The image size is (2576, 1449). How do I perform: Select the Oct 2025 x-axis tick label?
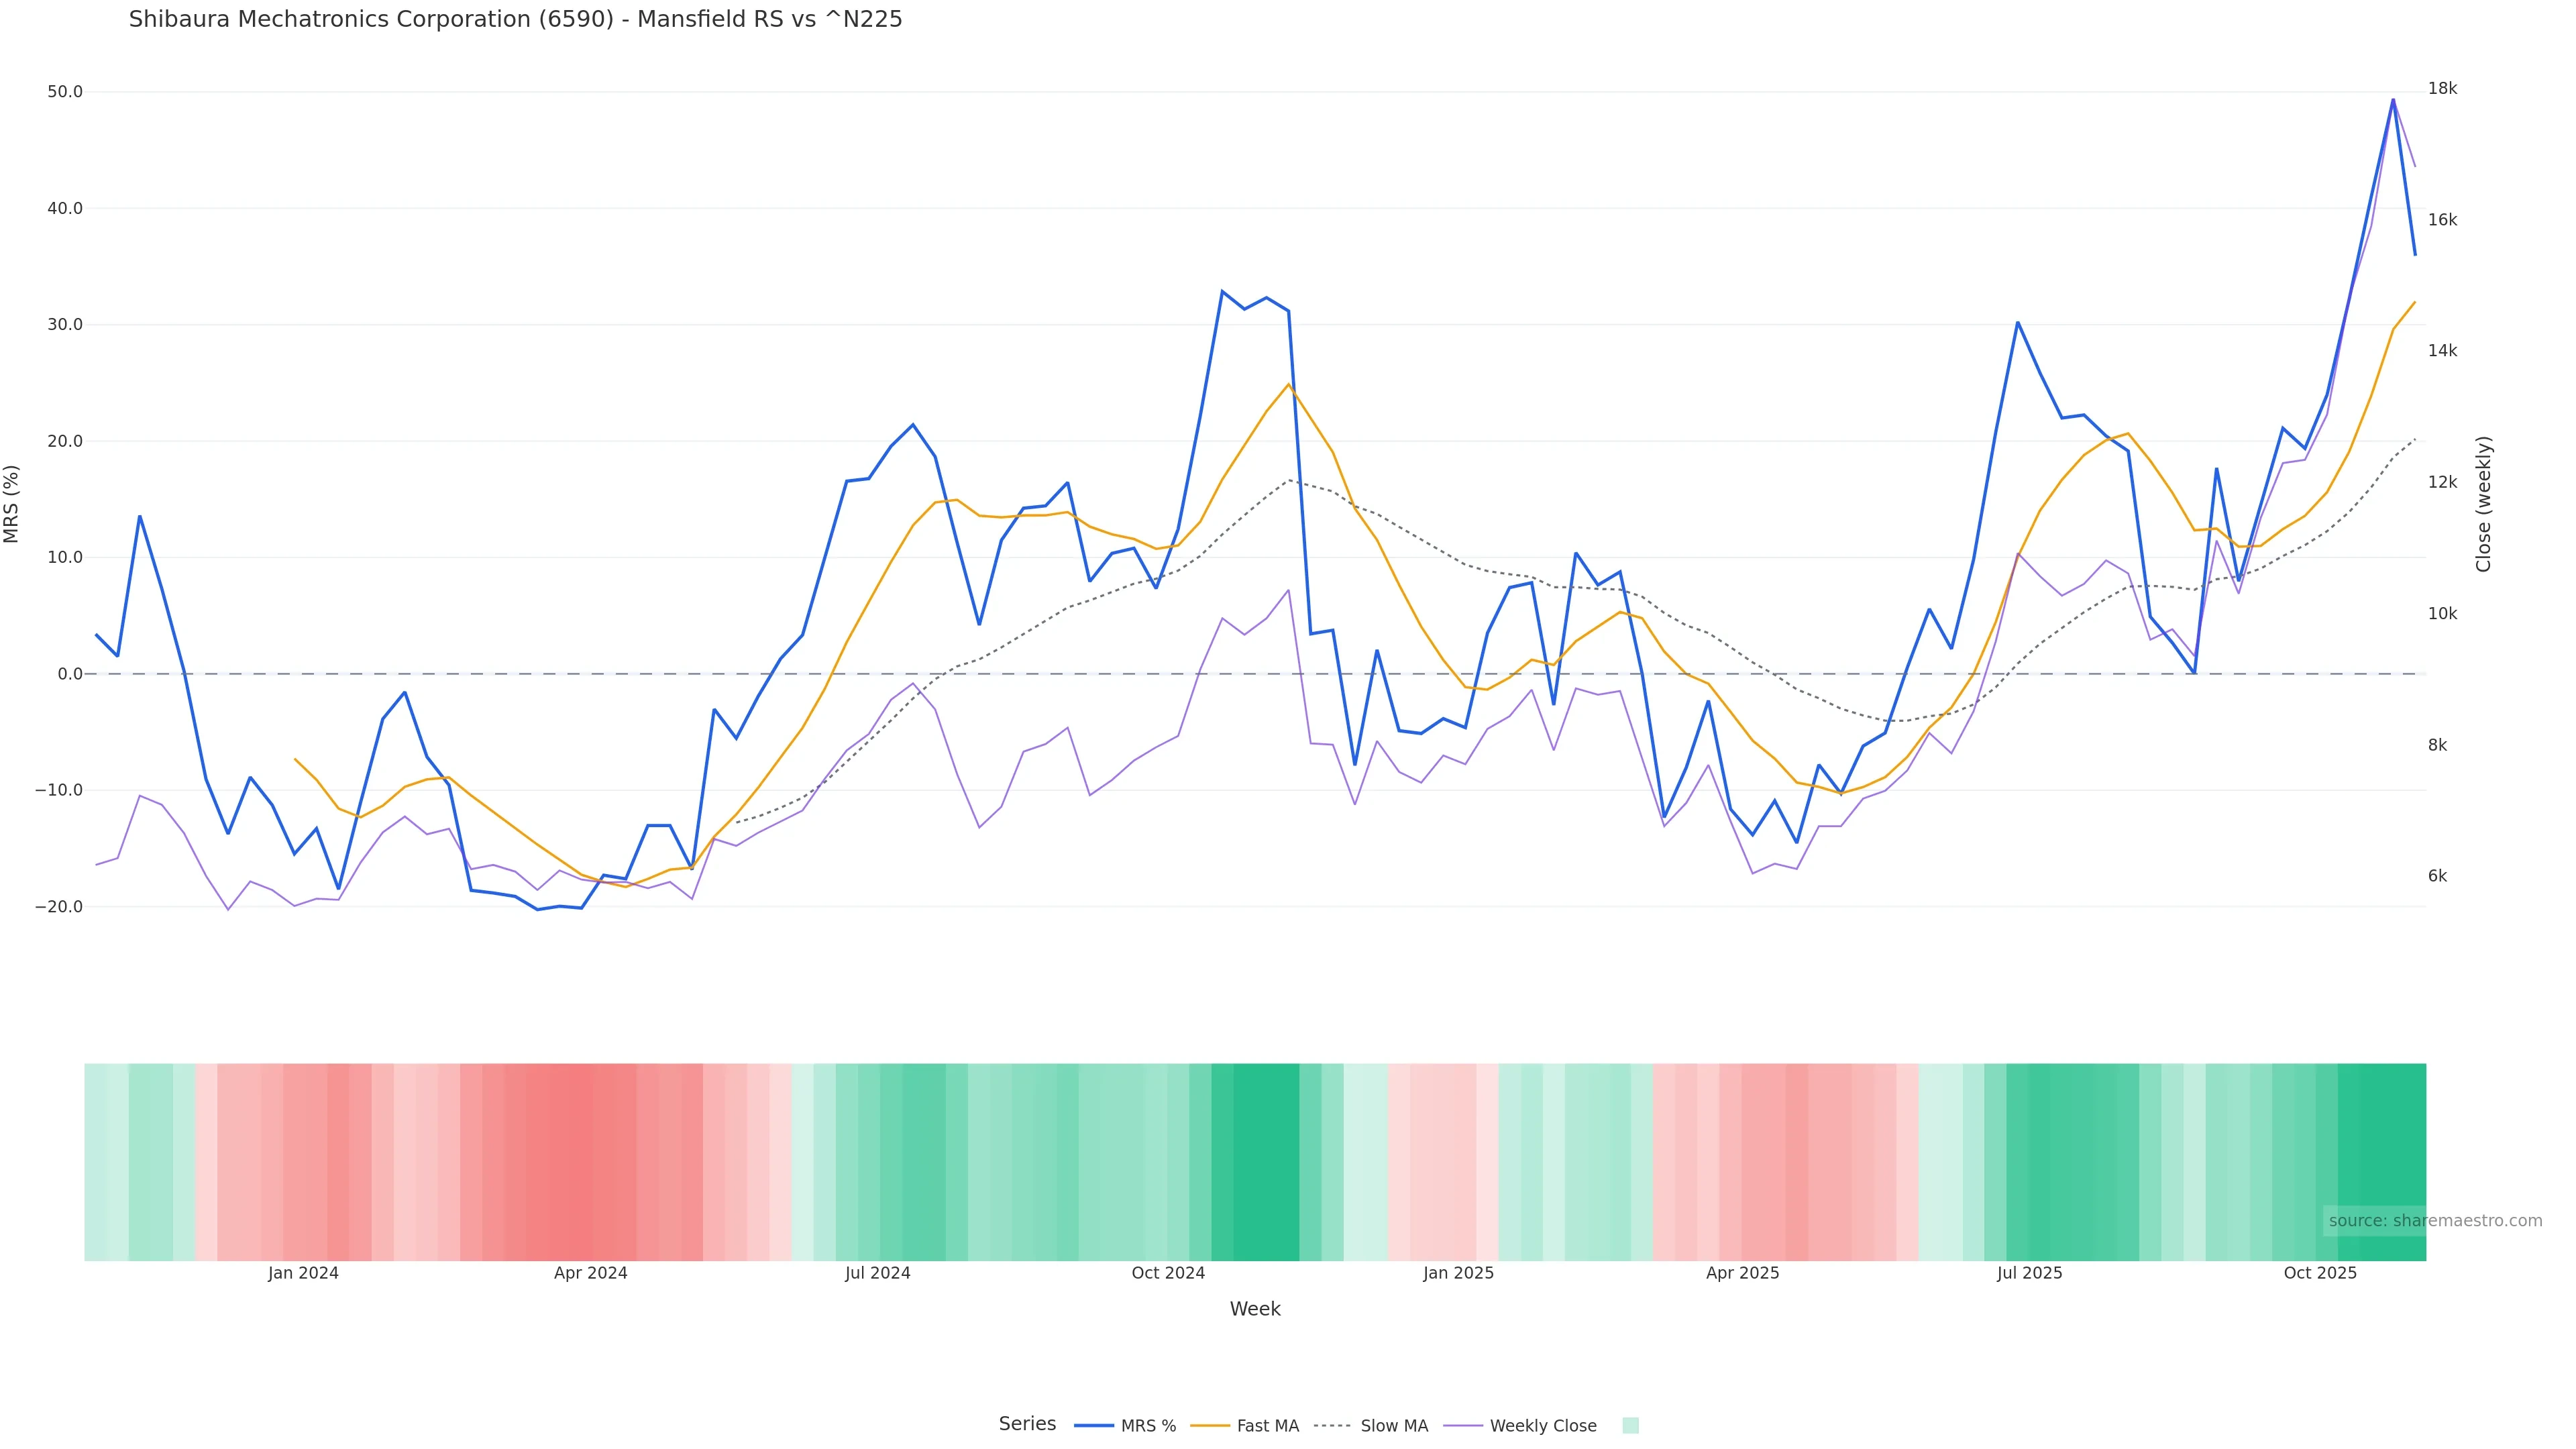2320,1273
